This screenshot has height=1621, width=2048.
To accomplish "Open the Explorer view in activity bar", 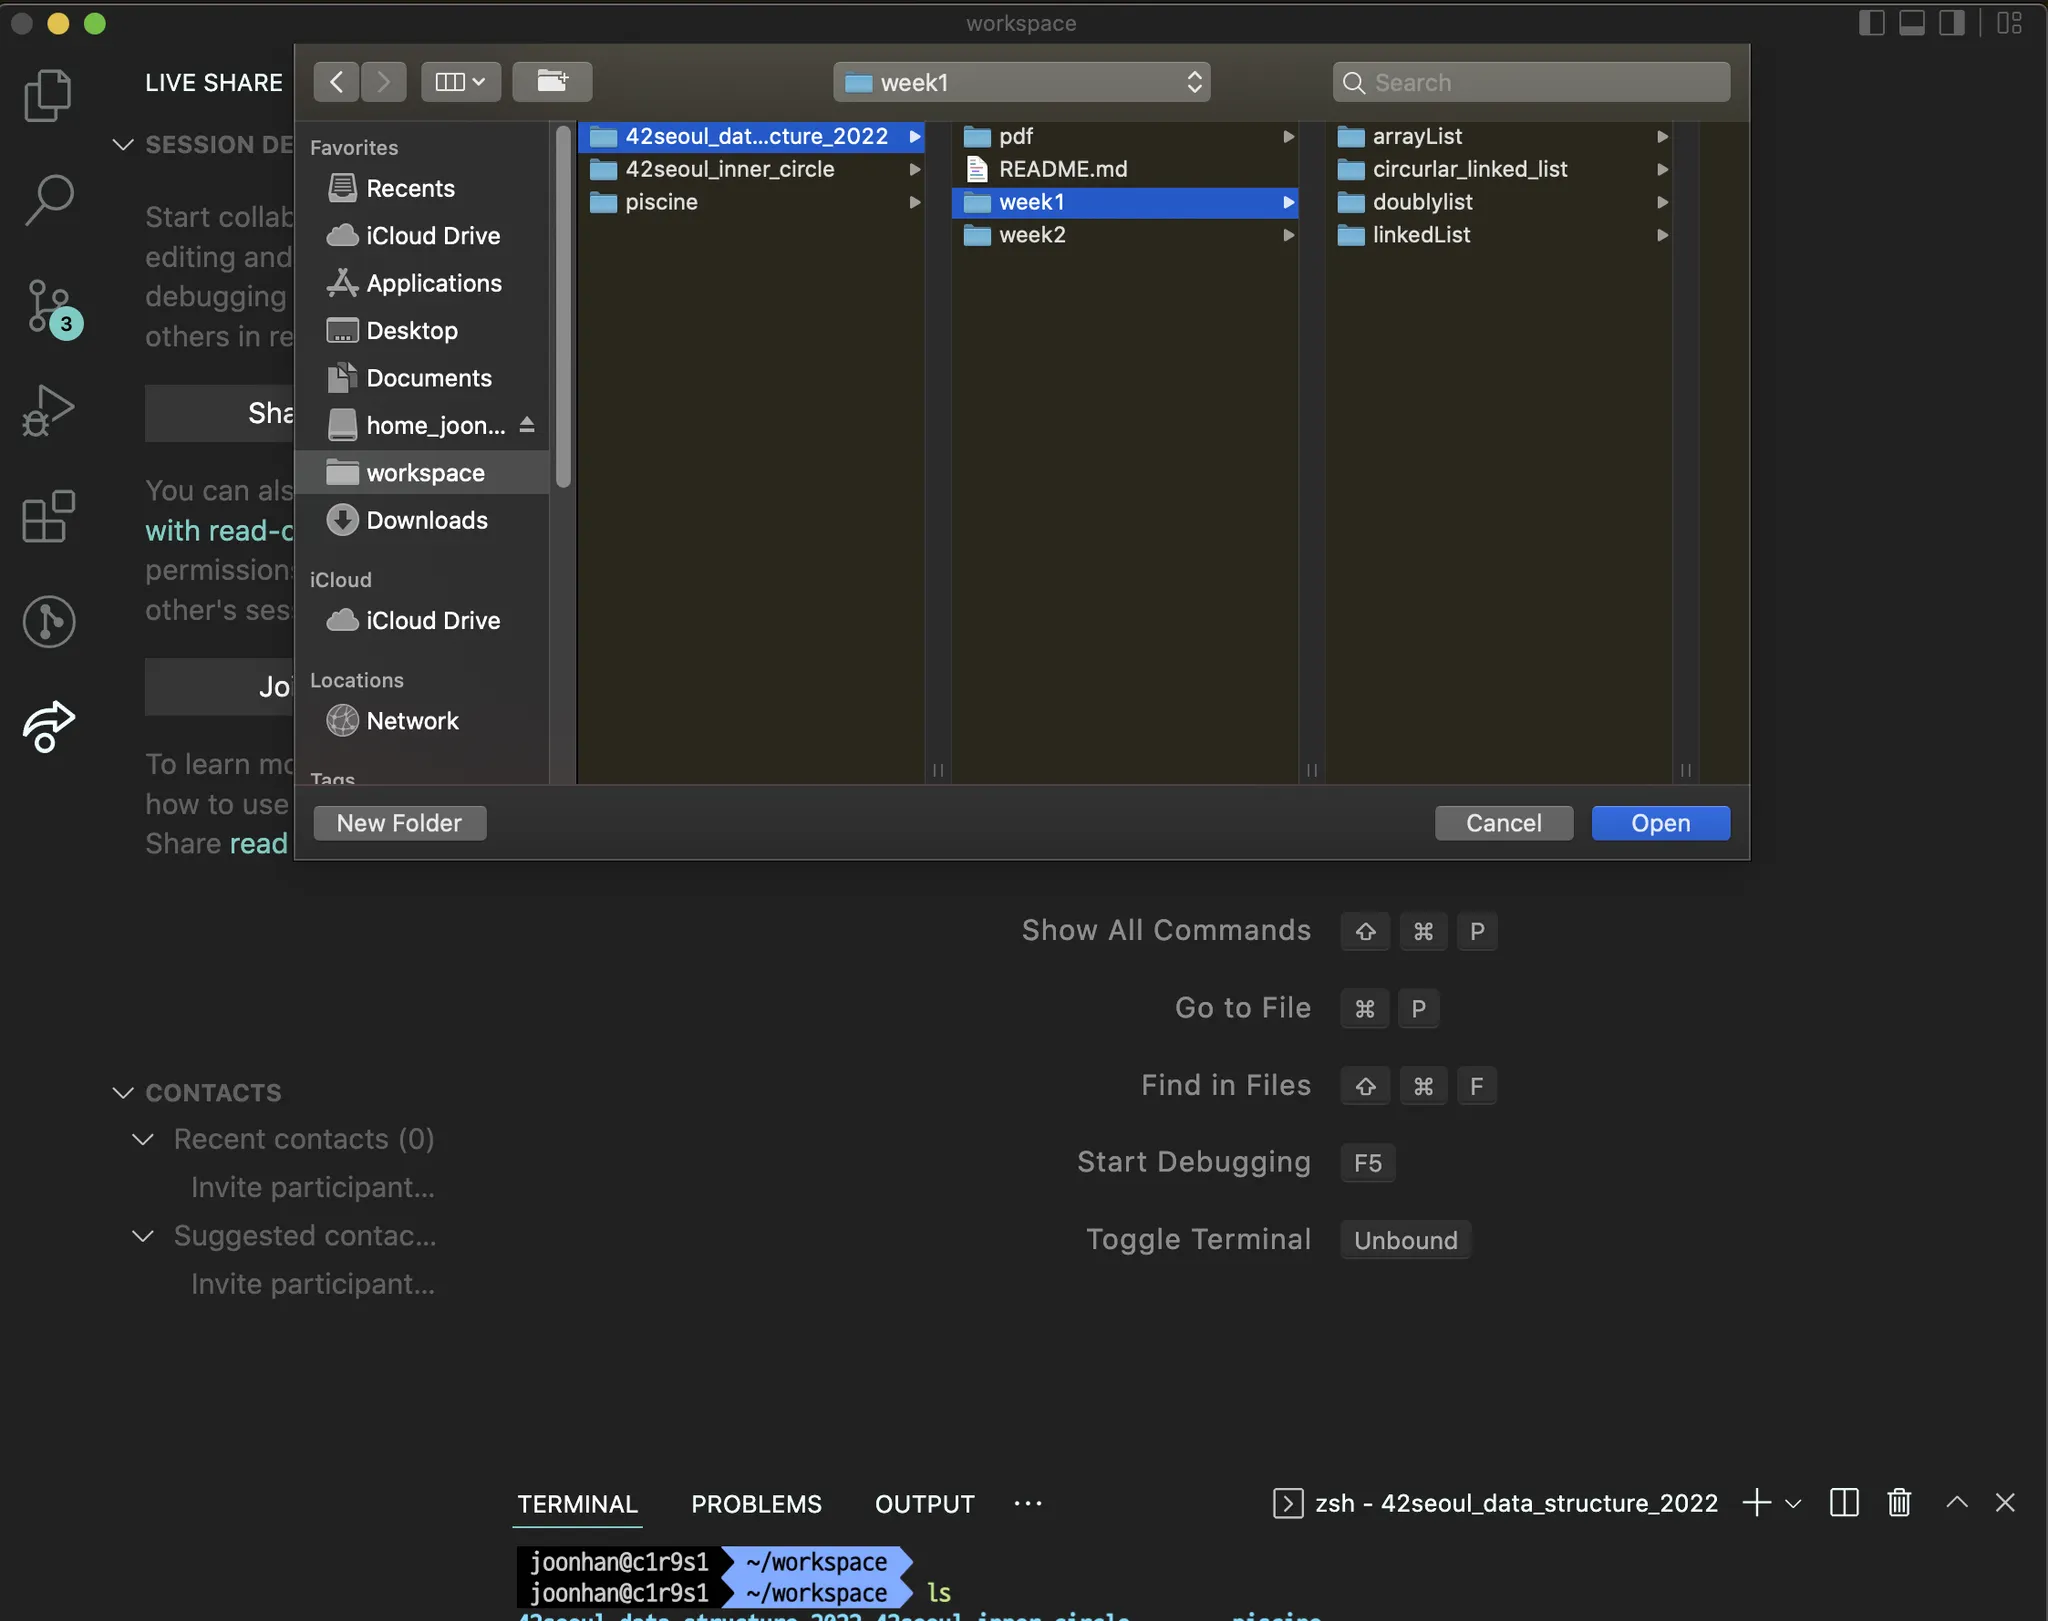I will (x=47, y=96).
